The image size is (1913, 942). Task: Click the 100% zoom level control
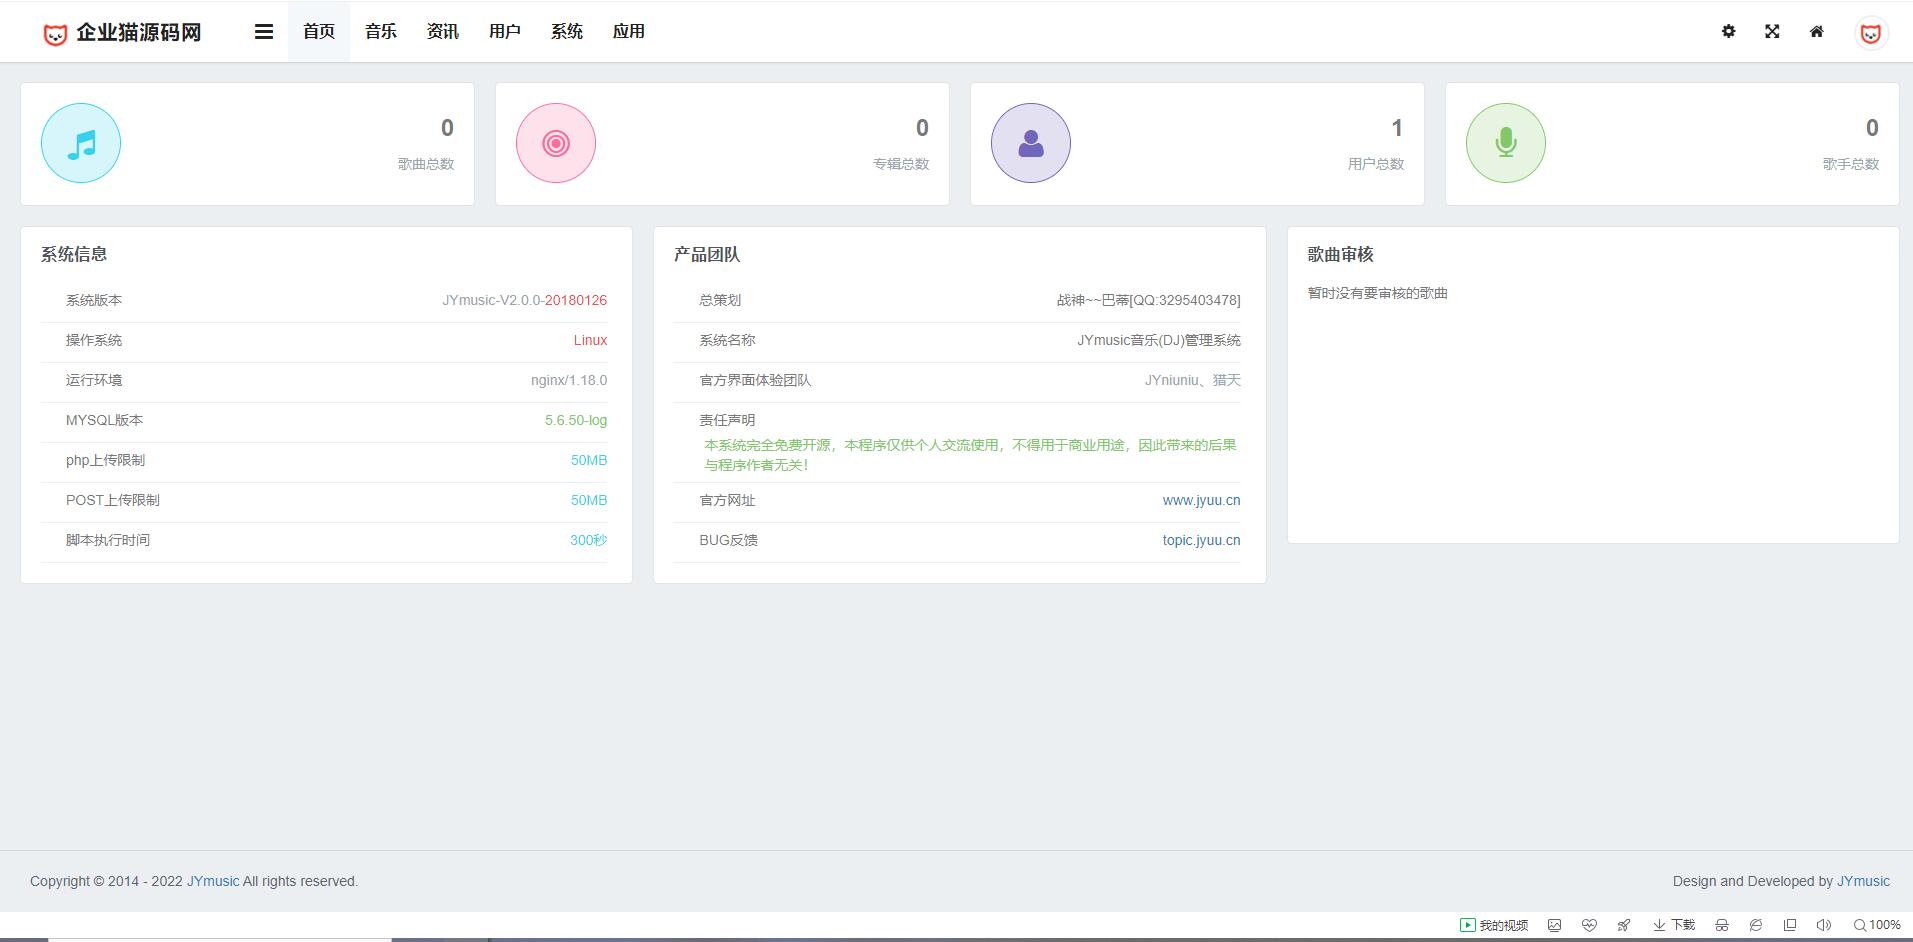pyautogui.click(x=1877, y=925)
